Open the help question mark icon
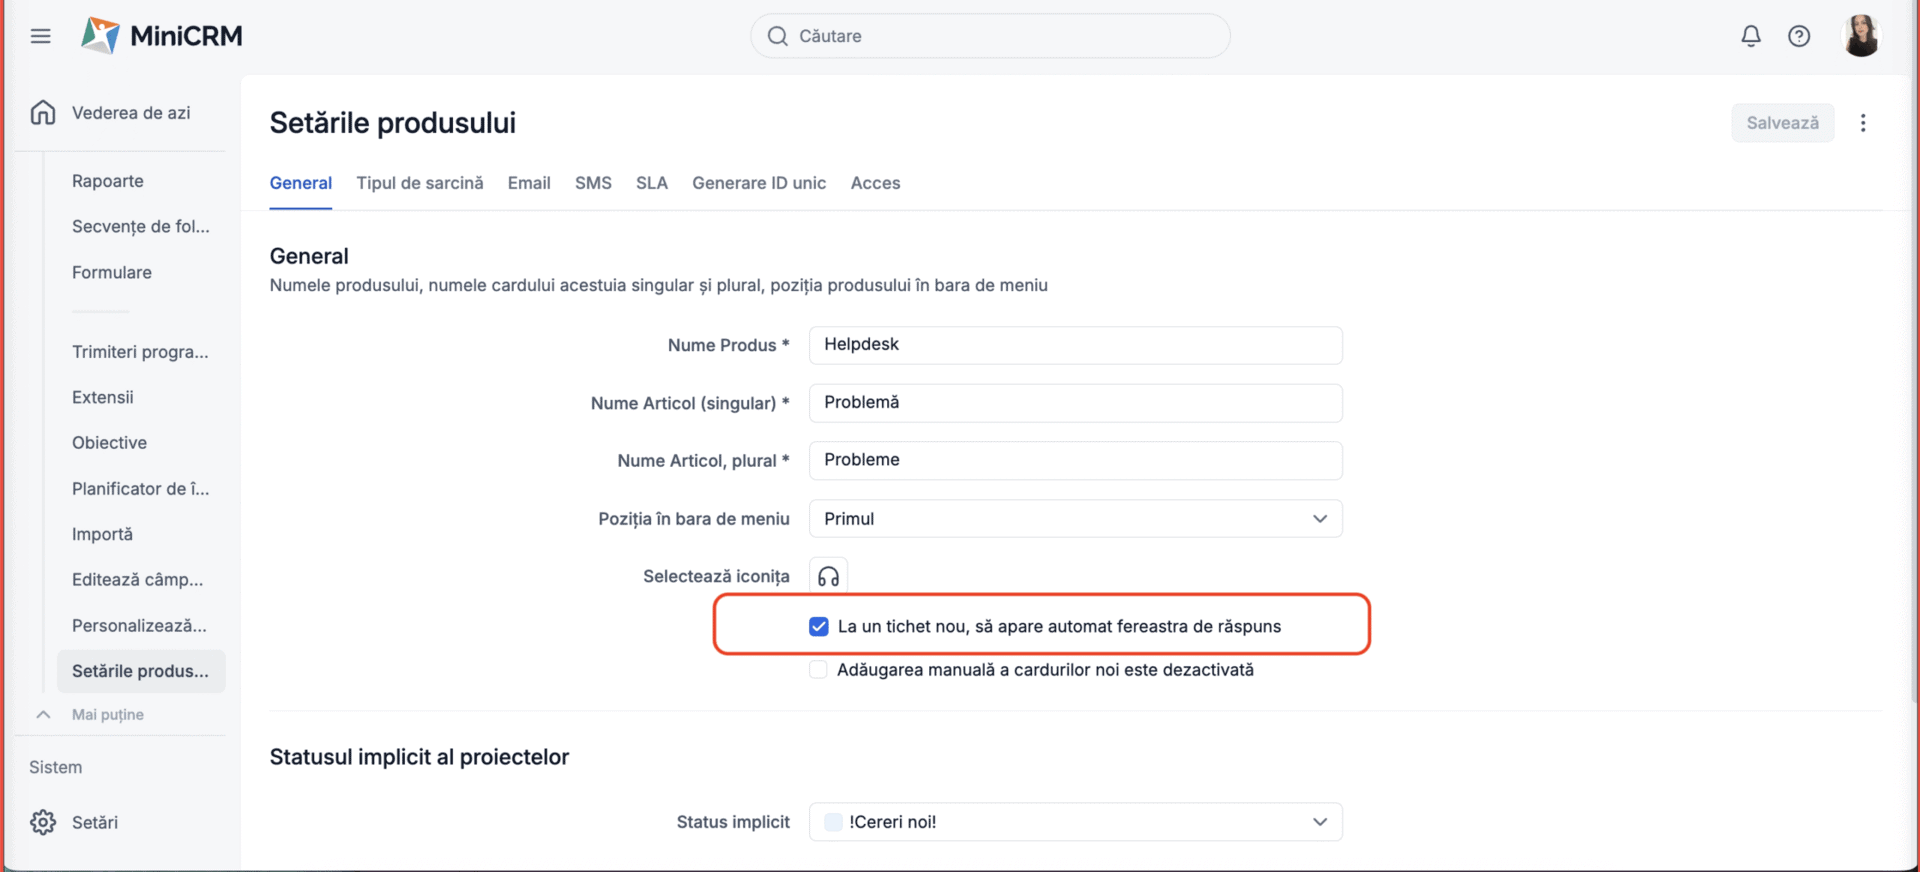The height and width of the screenshot is (872, 1920). coord(1799,36)
